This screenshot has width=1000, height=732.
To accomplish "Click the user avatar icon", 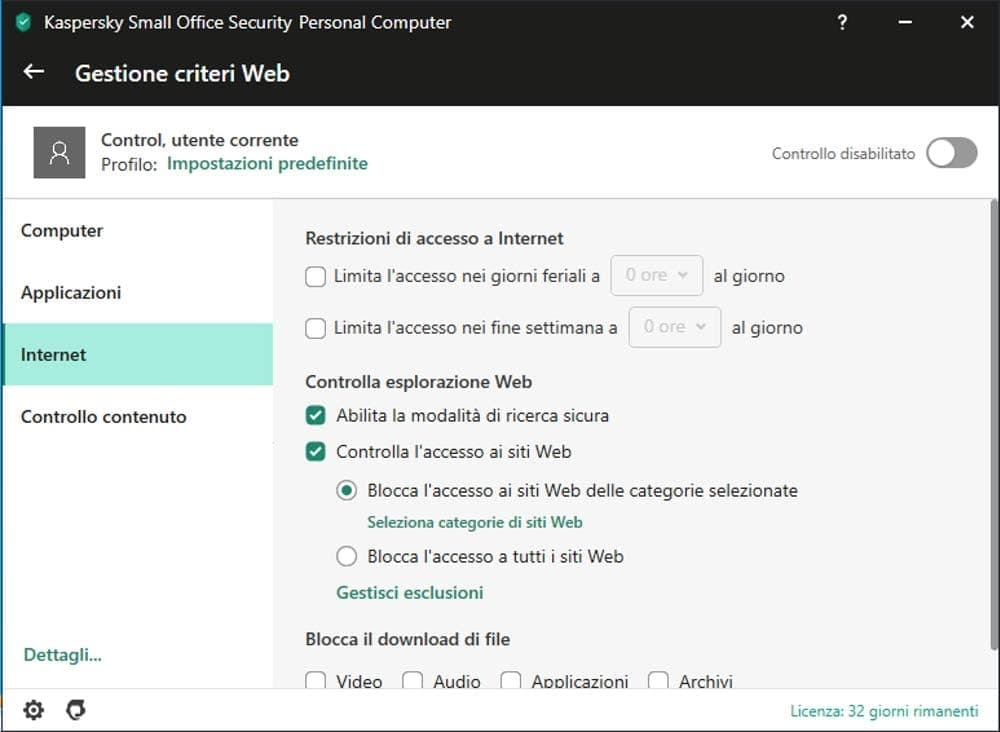I will (59, 152).
